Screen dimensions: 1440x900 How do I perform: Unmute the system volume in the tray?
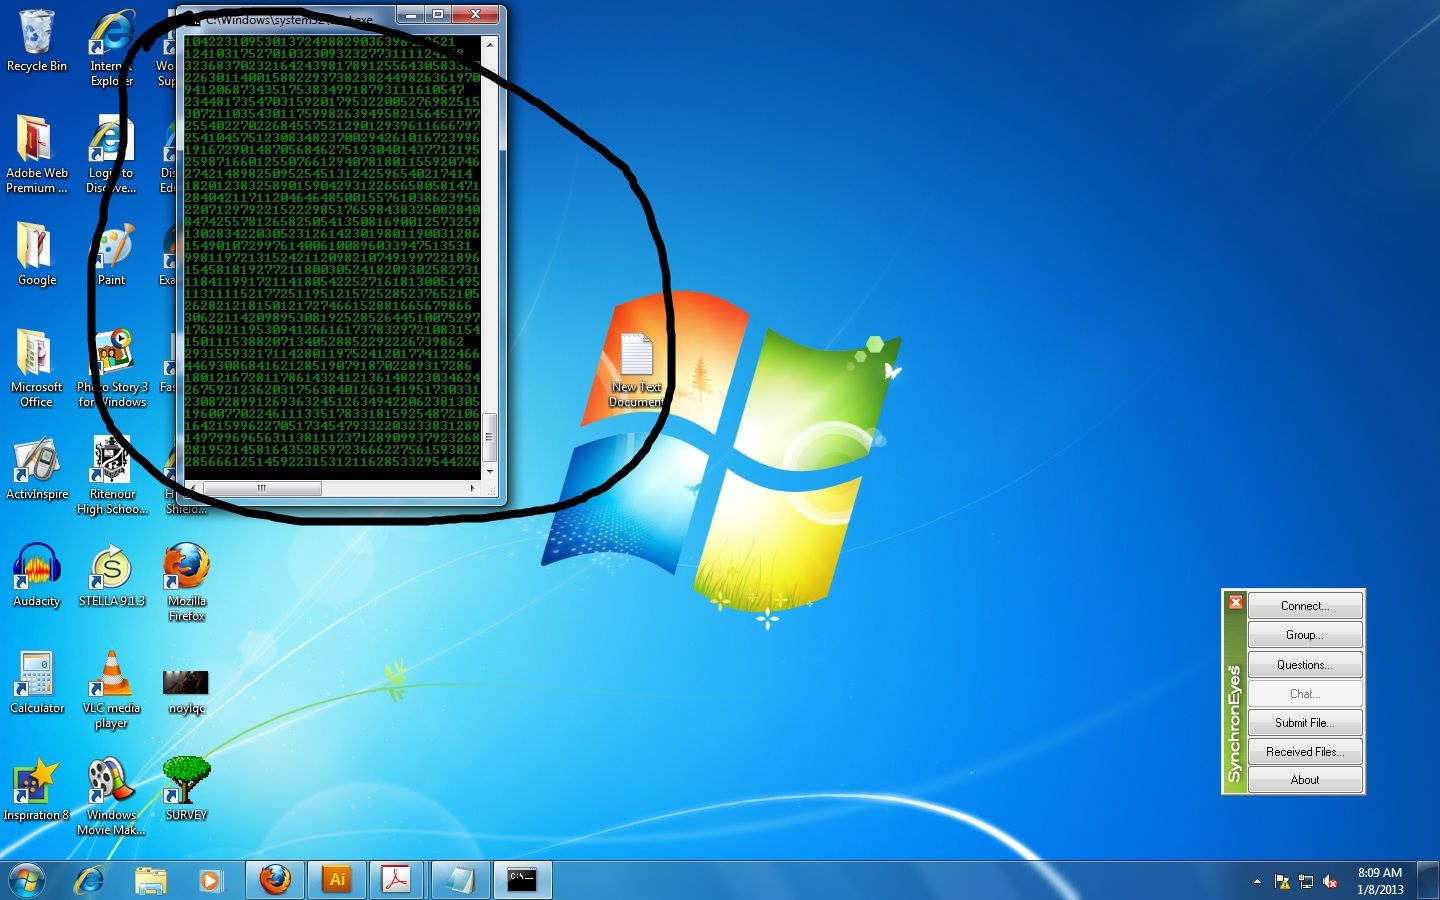point(1330,882)
